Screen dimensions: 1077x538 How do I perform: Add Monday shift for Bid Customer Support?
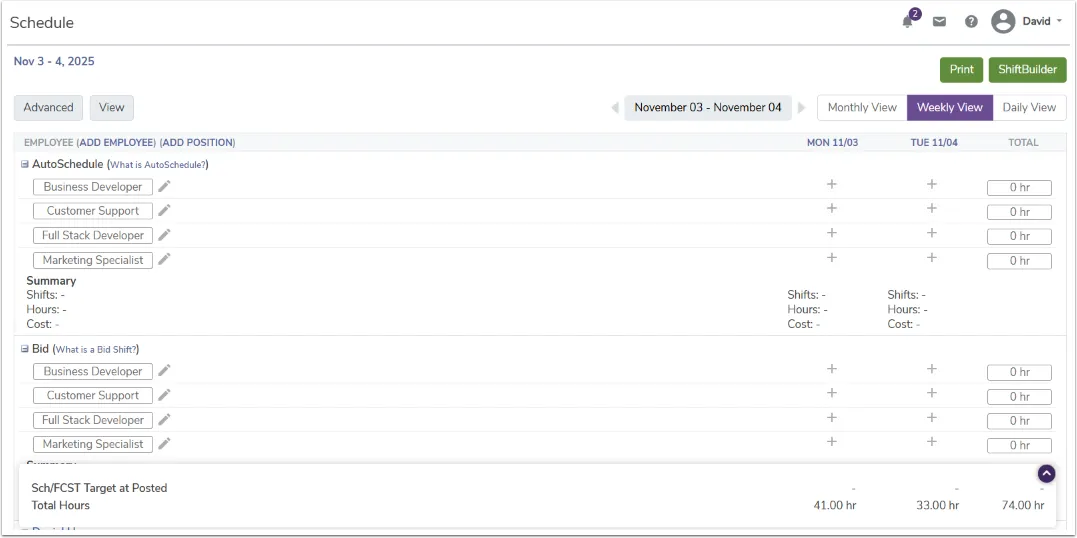click(832, 393)
